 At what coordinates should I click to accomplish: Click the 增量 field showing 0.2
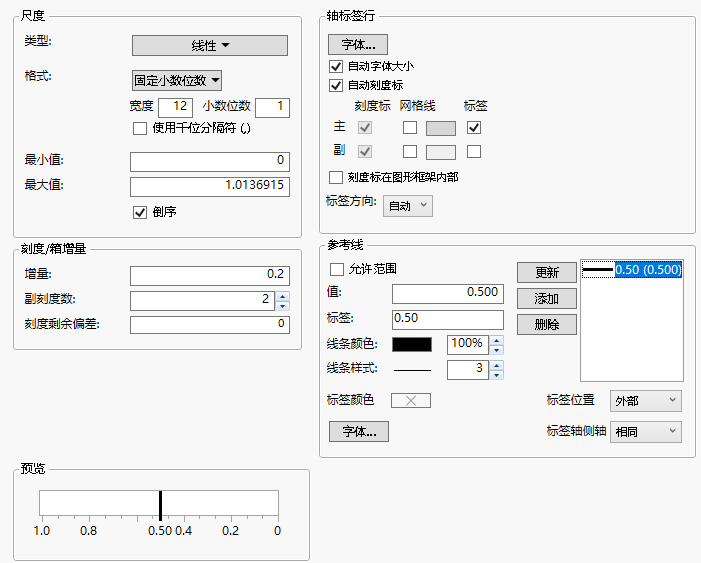click(x=210, y=275)
